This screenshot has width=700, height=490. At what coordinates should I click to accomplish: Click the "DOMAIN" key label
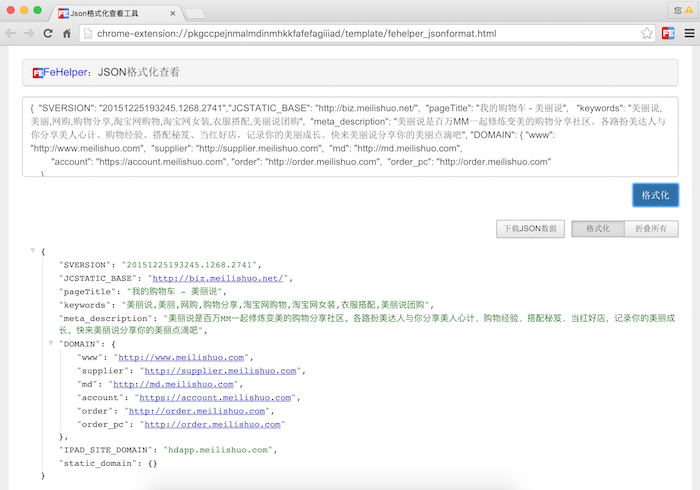pyautogui.click(x=79, y=344)
